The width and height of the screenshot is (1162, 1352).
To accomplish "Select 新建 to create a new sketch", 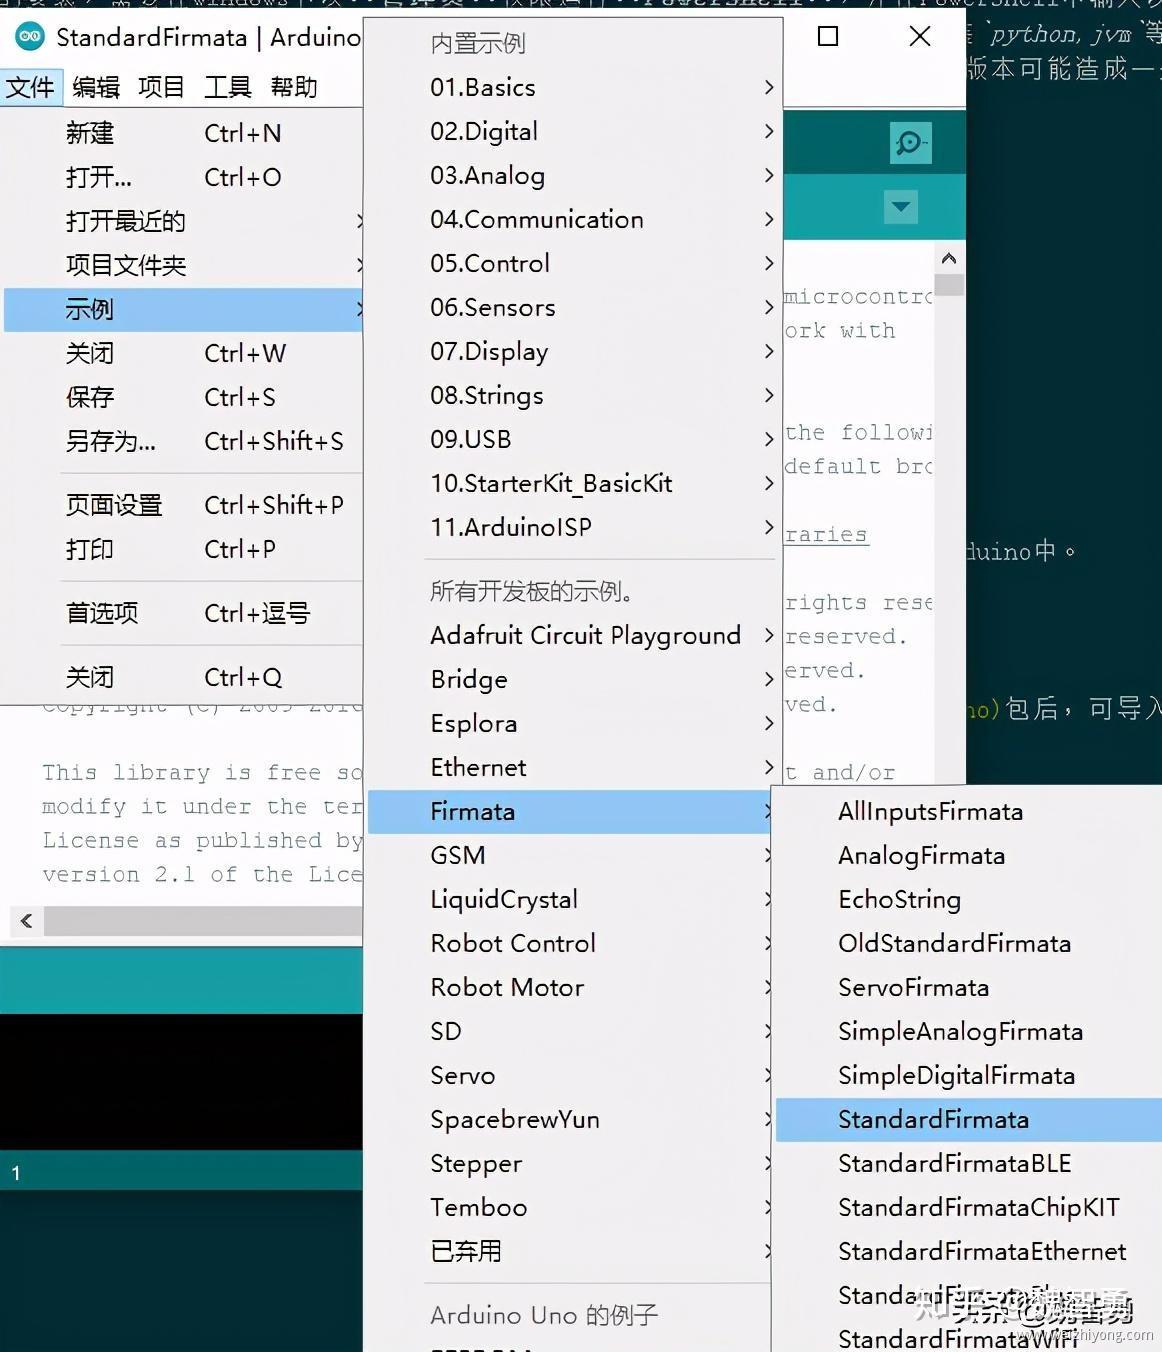I will (89, 133).
